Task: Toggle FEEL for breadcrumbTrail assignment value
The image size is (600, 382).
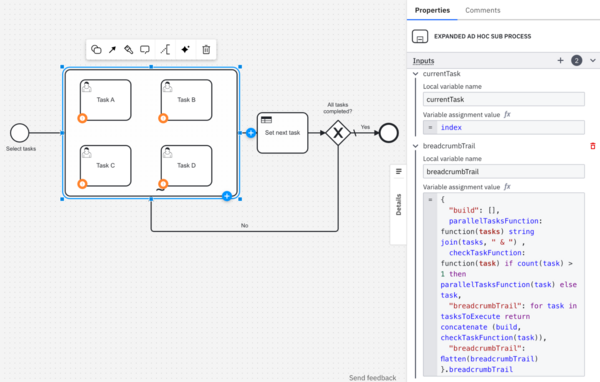Action: [507, 187]
